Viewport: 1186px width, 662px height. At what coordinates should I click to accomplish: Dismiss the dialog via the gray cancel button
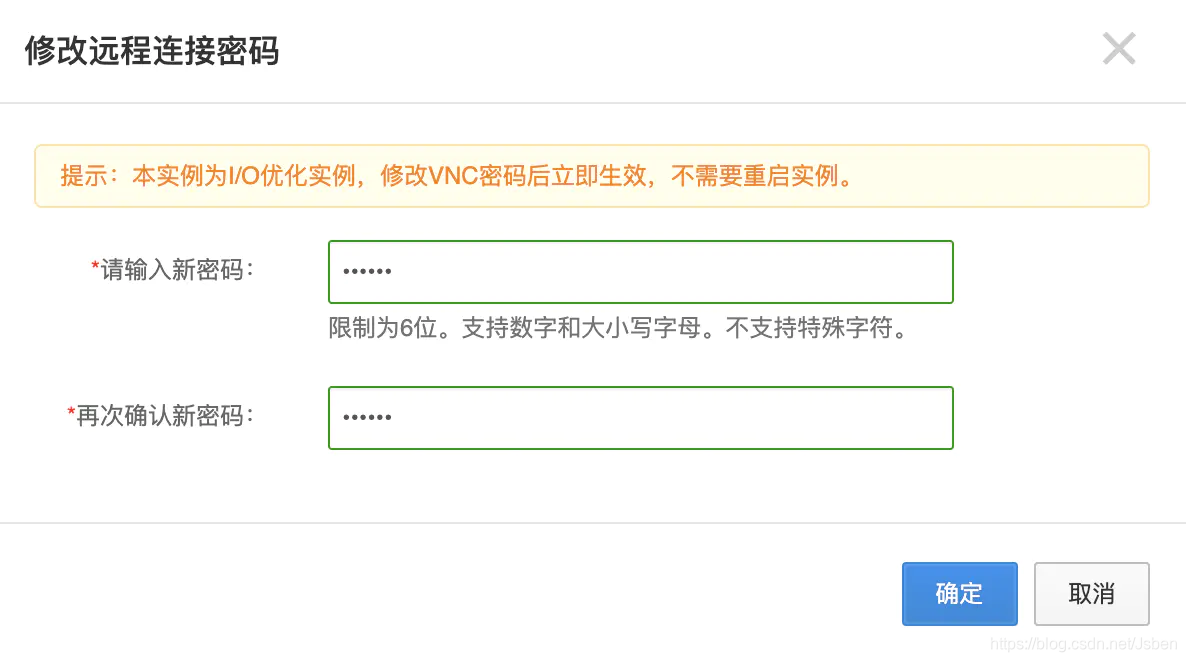pyautogui.click(x=1091, y=594)
